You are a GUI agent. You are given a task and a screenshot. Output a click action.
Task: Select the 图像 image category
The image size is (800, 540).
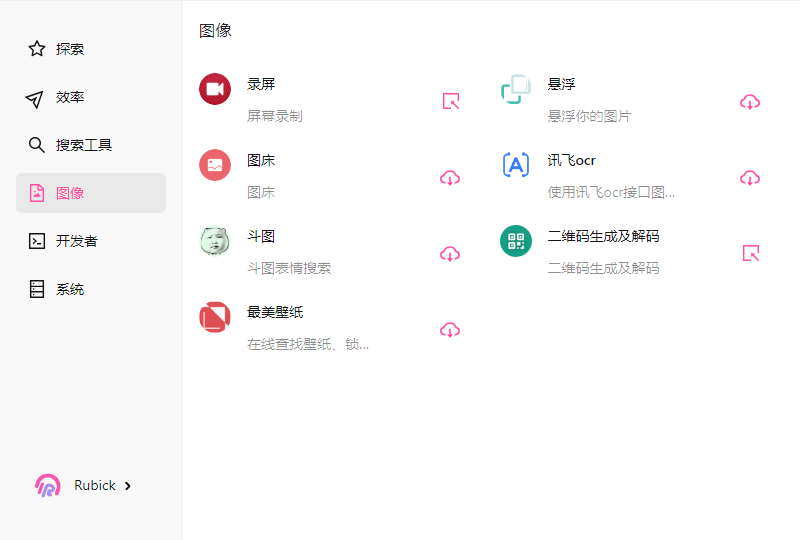point(91,193)
